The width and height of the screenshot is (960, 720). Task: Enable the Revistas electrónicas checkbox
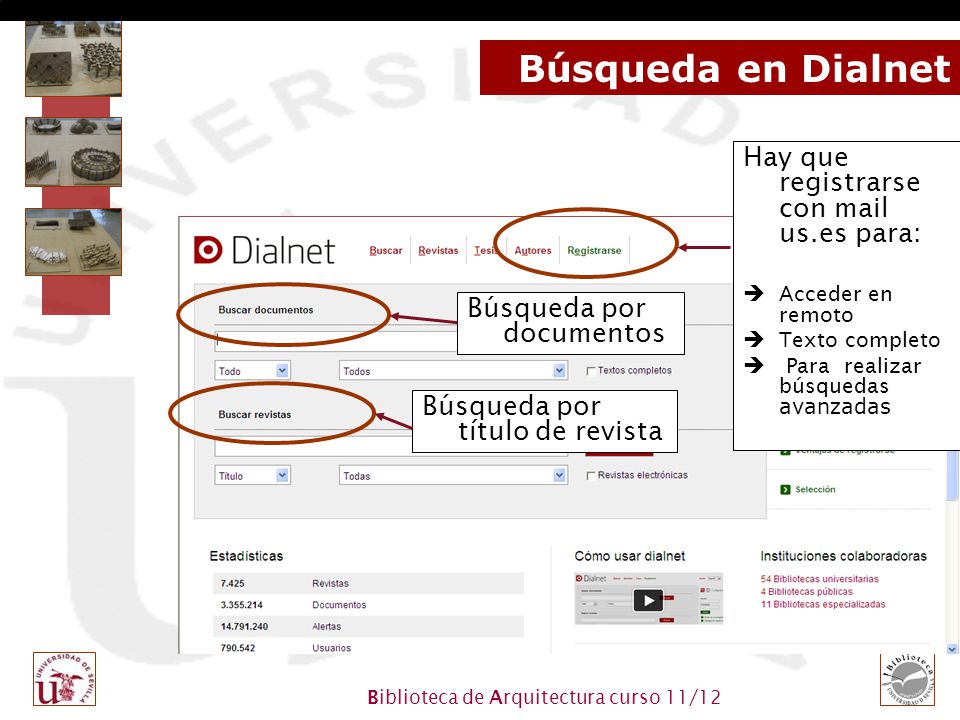591,475
